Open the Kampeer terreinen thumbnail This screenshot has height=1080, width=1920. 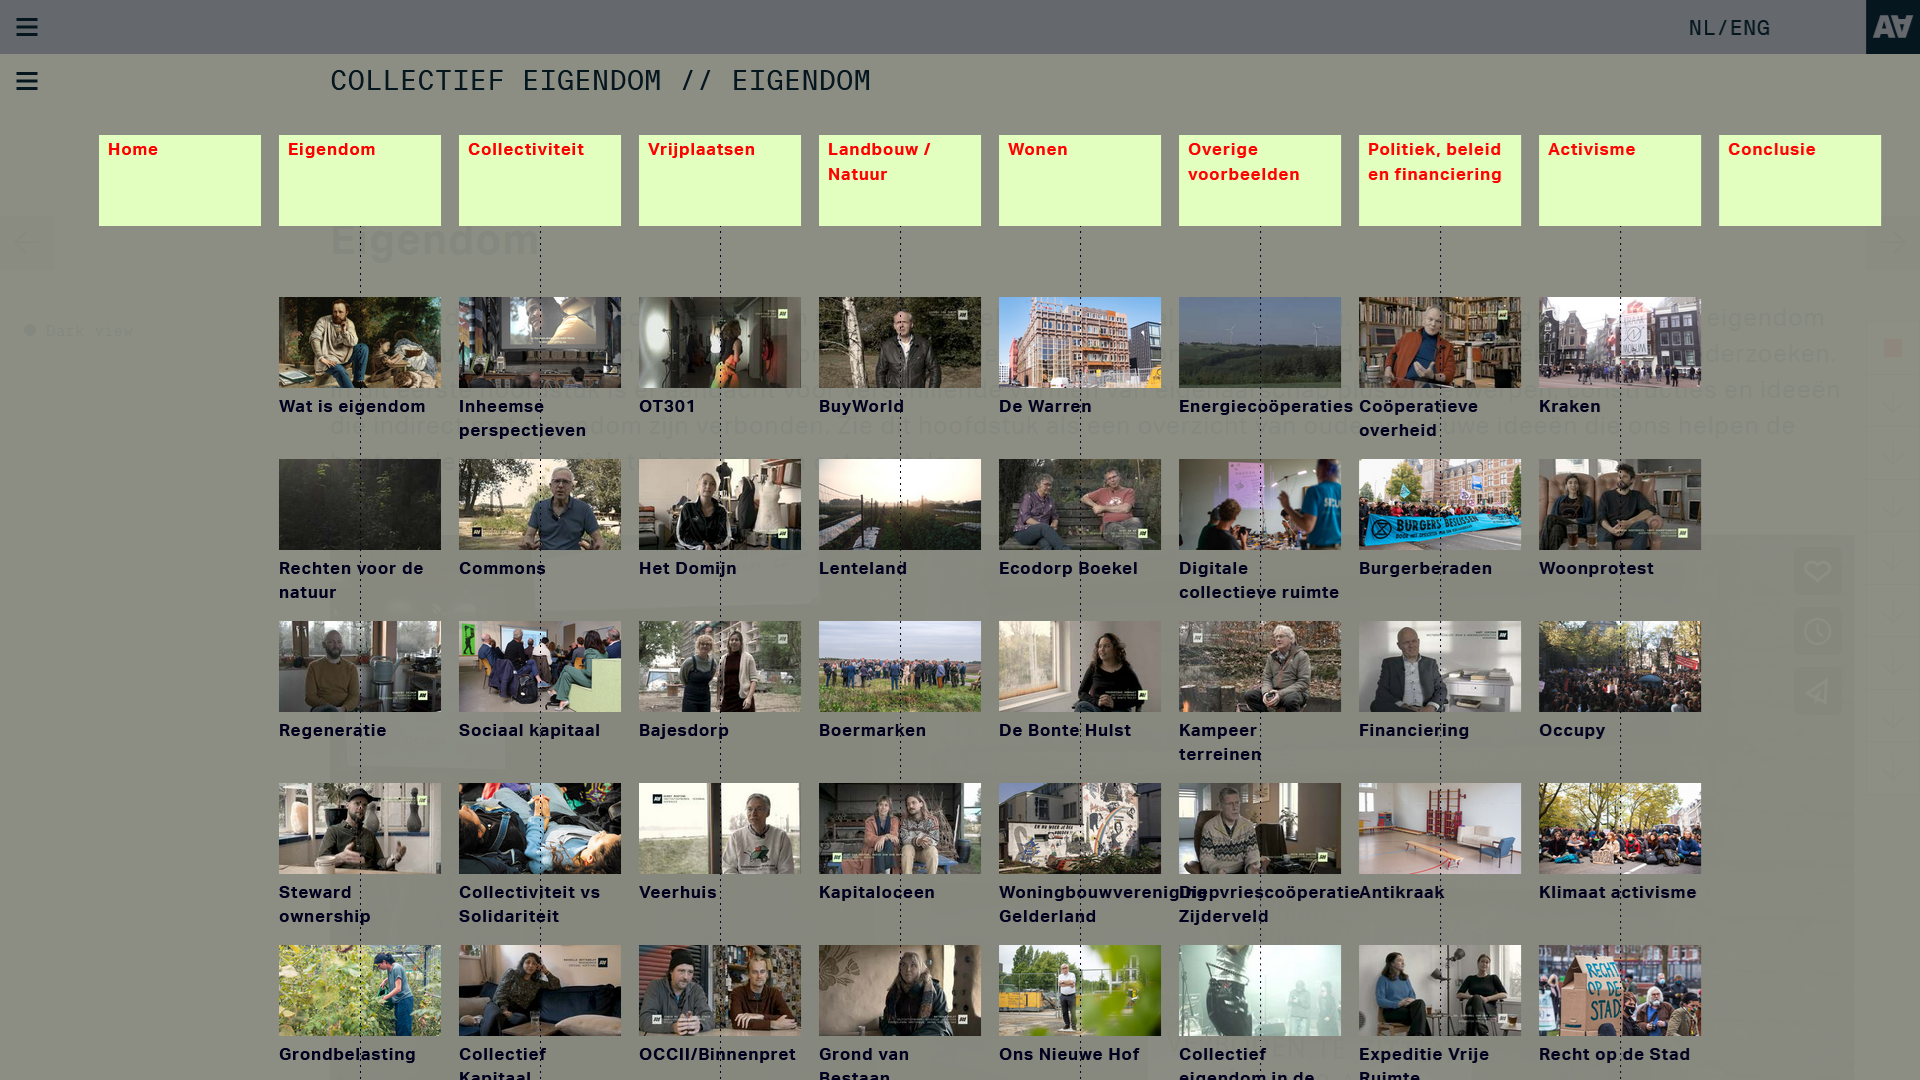coord(1260,666)
